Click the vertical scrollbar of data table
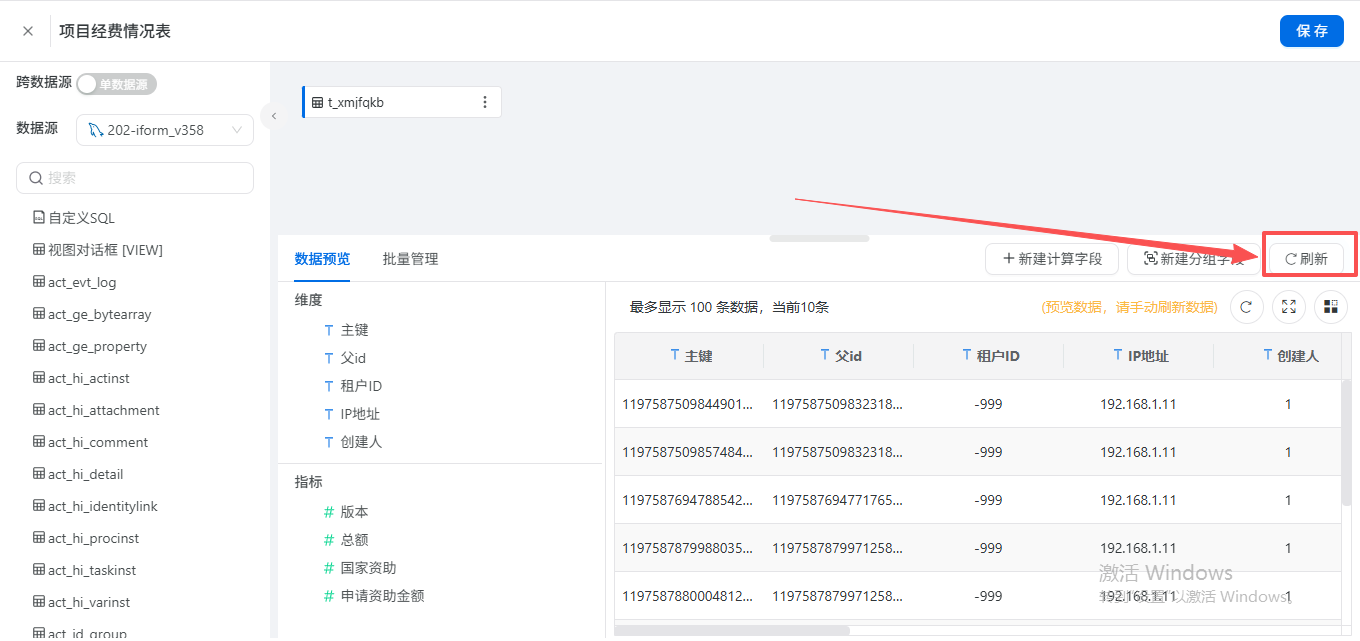This screenshot has height=641, width=1360. pos(1346,442)
